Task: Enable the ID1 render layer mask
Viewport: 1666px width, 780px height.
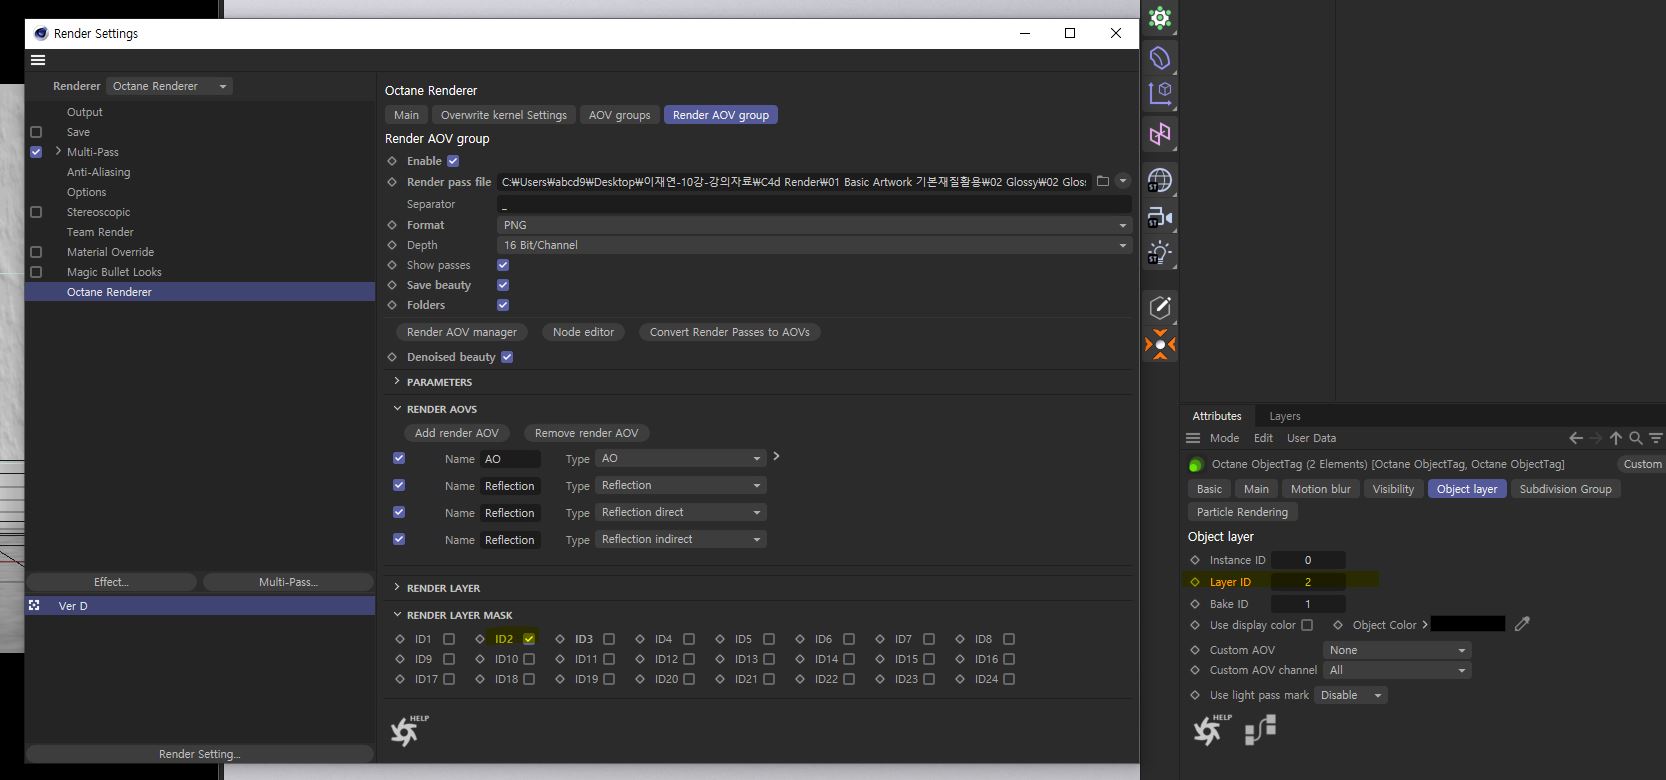Action: [449, 639]
